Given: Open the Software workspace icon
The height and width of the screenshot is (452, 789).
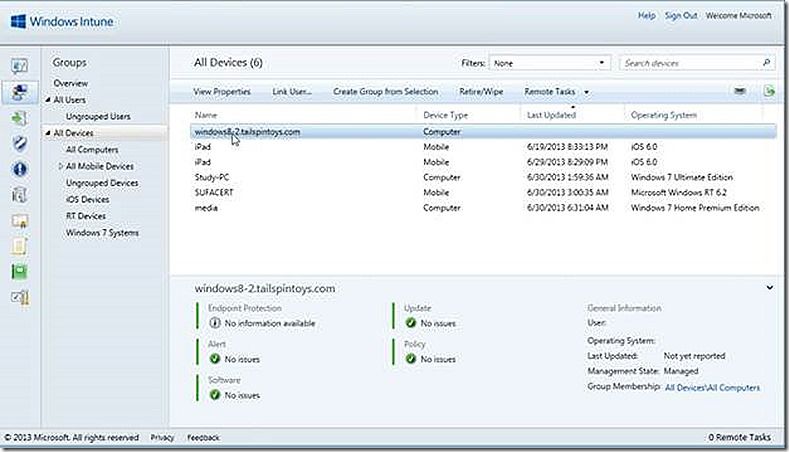Looking at the screenshot, I should tap(20, 195).
